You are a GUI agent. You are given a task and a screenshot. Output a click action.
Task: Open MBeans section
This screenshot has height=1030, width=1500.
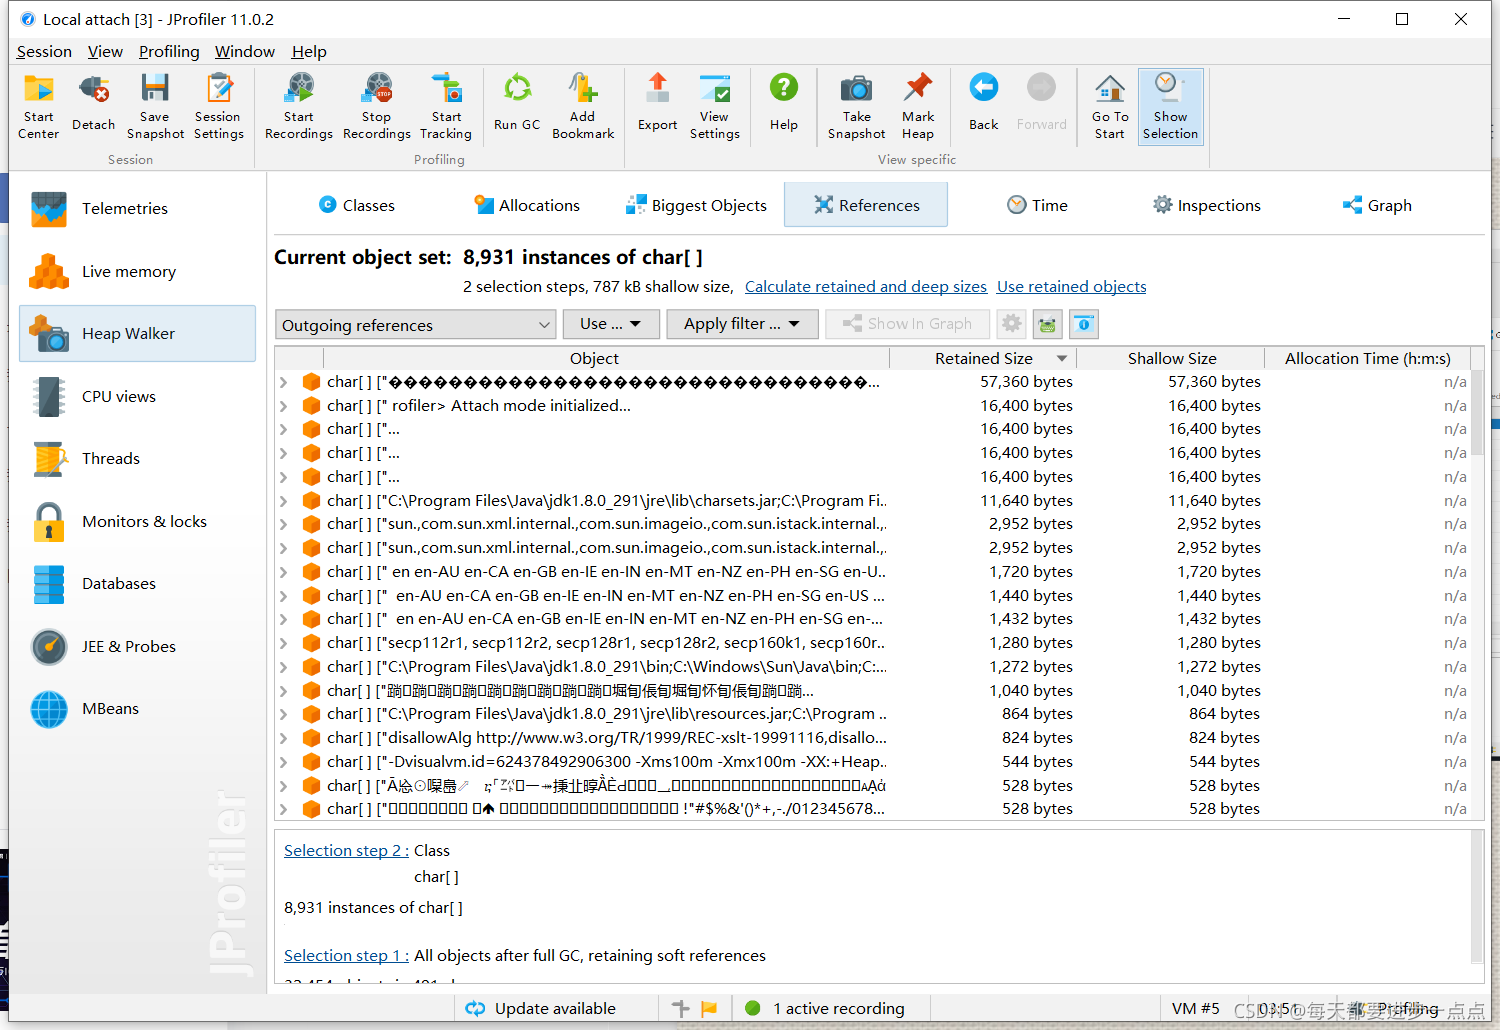137,708
